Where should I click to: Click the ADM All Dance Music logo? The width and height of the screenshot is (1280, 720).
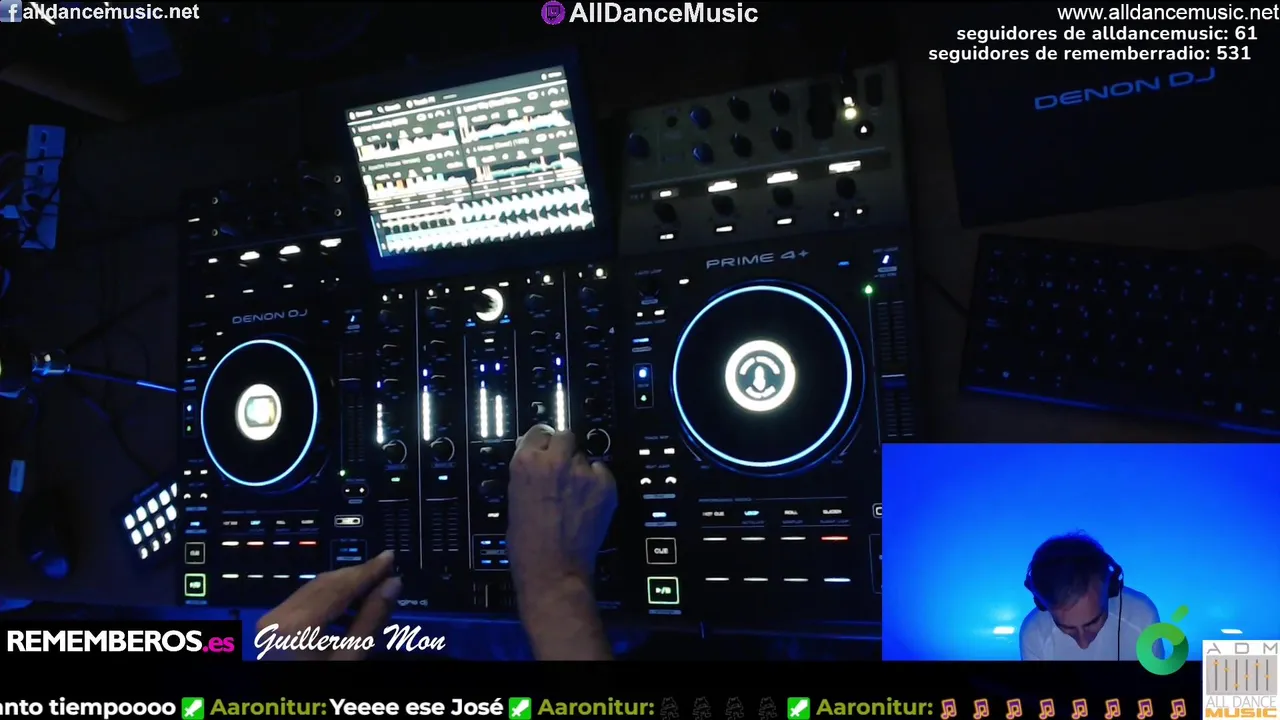coord(1240,680)
